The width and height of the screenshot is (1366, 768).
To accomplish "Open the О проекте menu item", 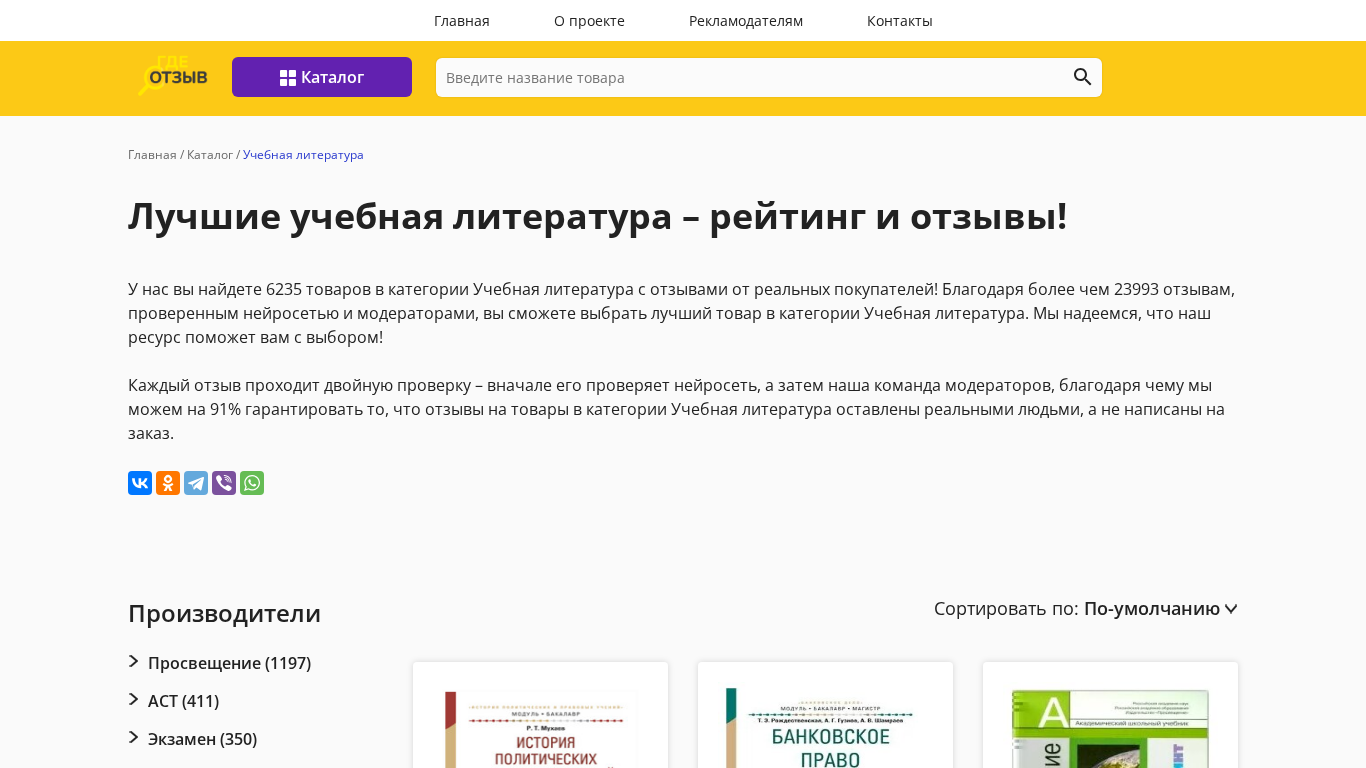I will [589, 21].
